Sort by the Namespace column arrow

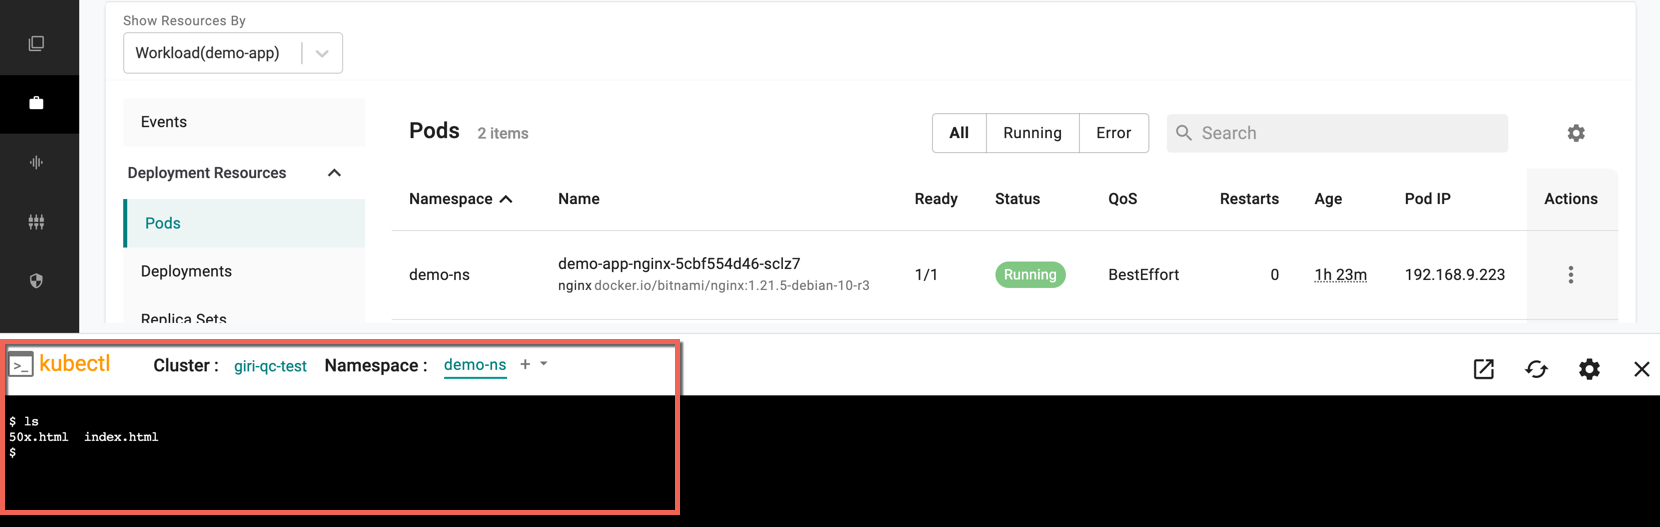coord(506,199)
